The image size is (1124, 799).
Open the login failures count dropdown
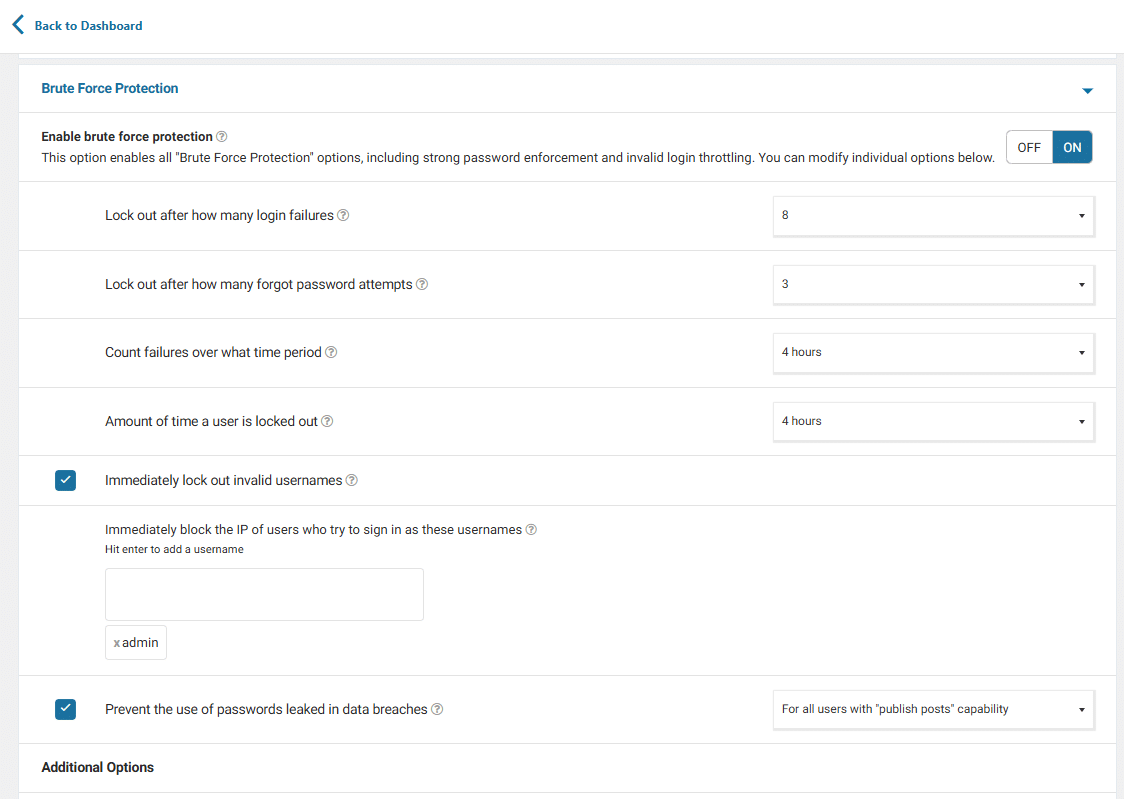coord(933,216)
